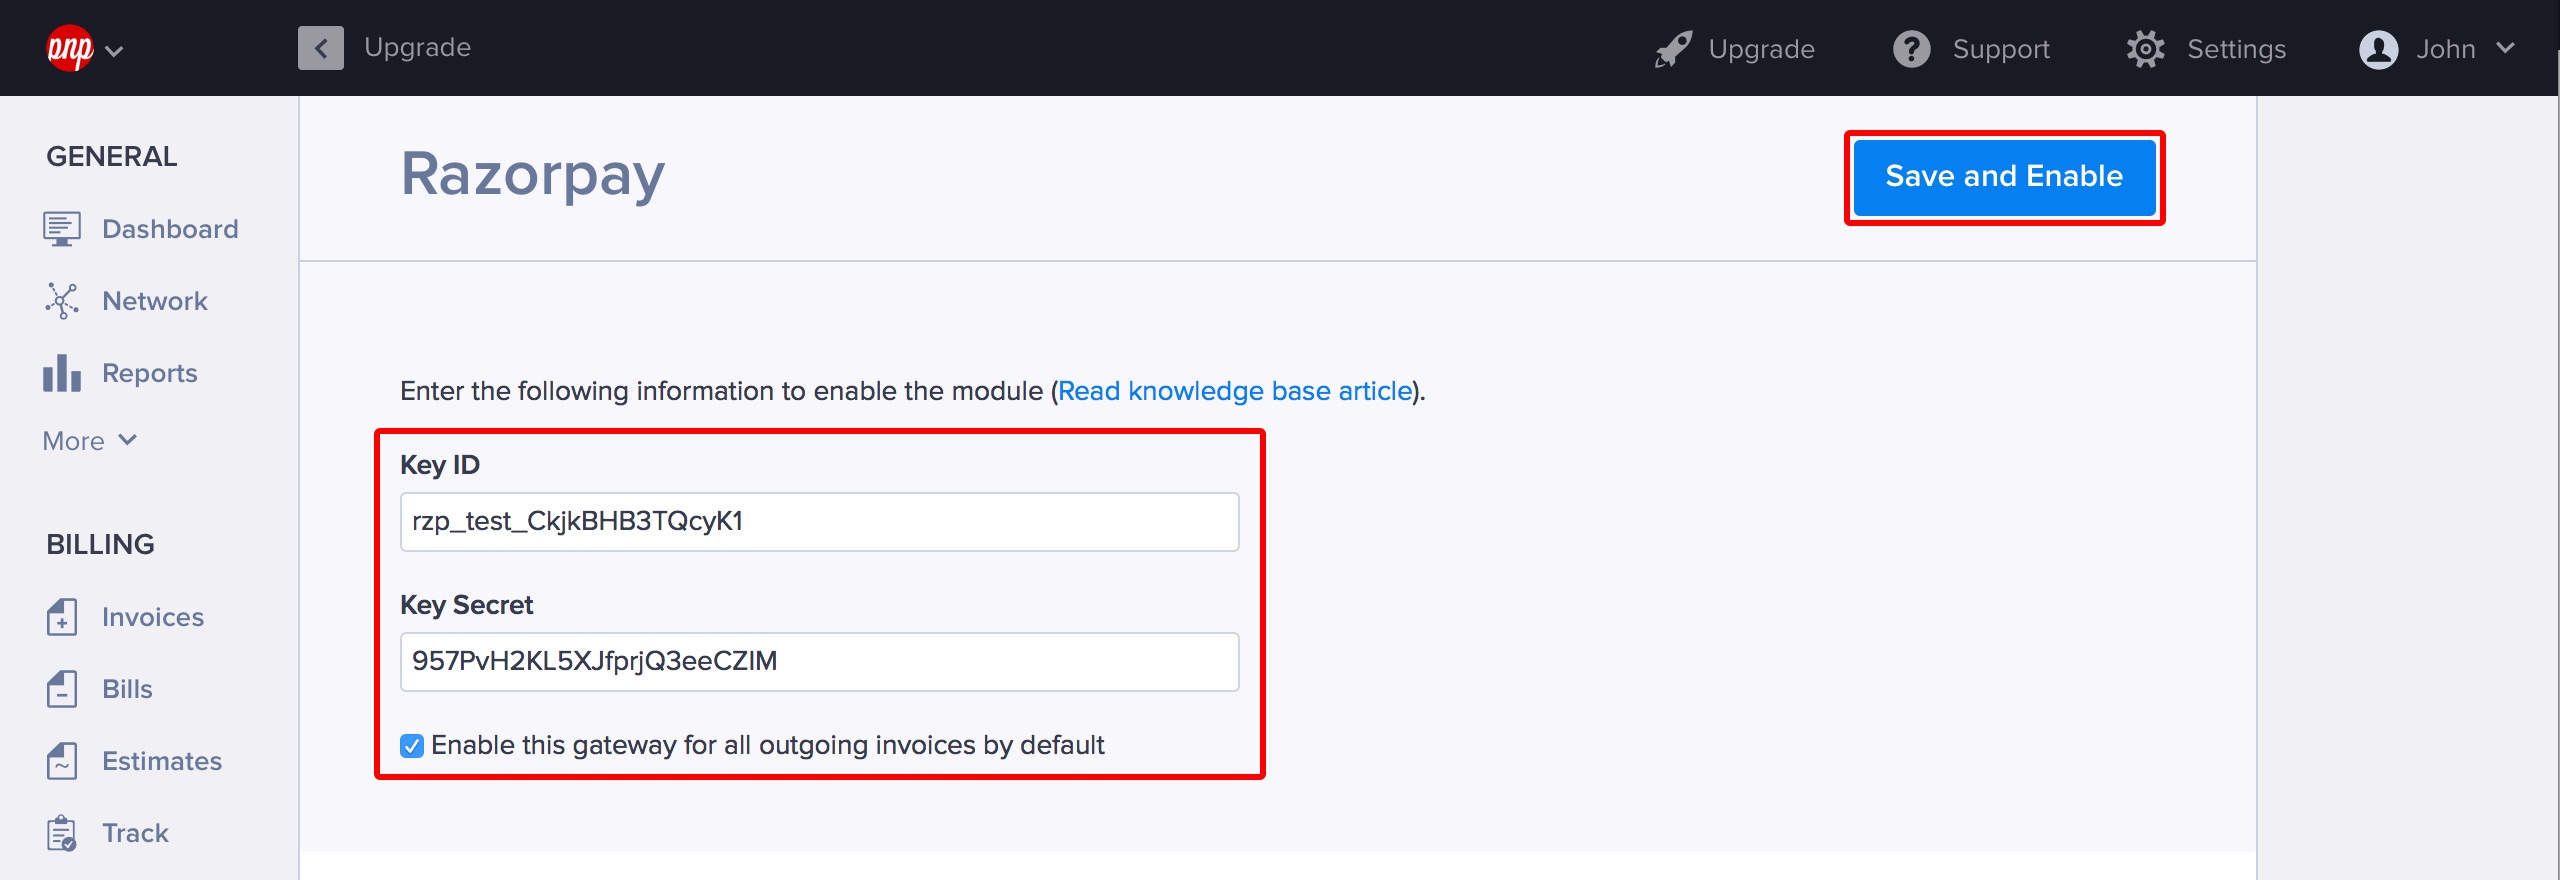This screenshot has width=2560, height=880.
Task: Disable gateway for all outgoing invoices
Action: click(410, 745)
